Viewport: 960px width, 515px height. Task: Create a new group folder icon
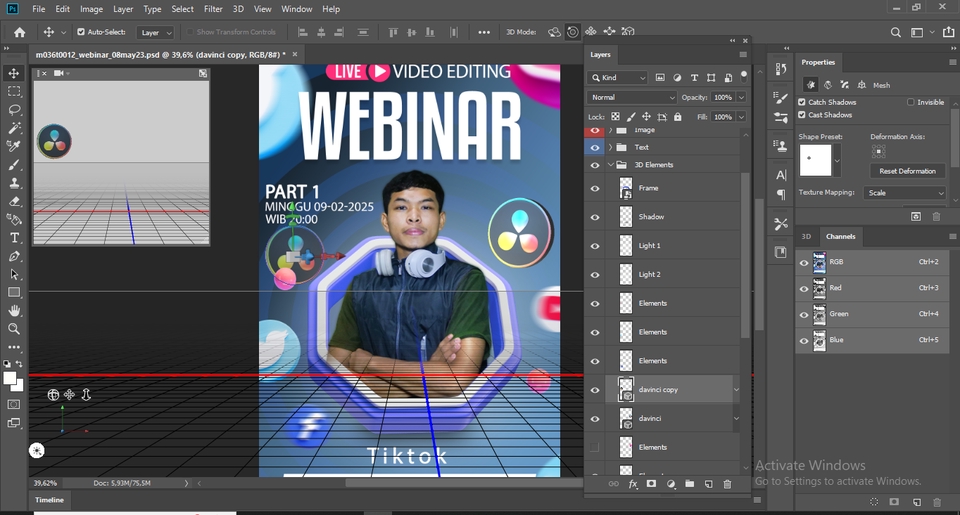[689, 484]
